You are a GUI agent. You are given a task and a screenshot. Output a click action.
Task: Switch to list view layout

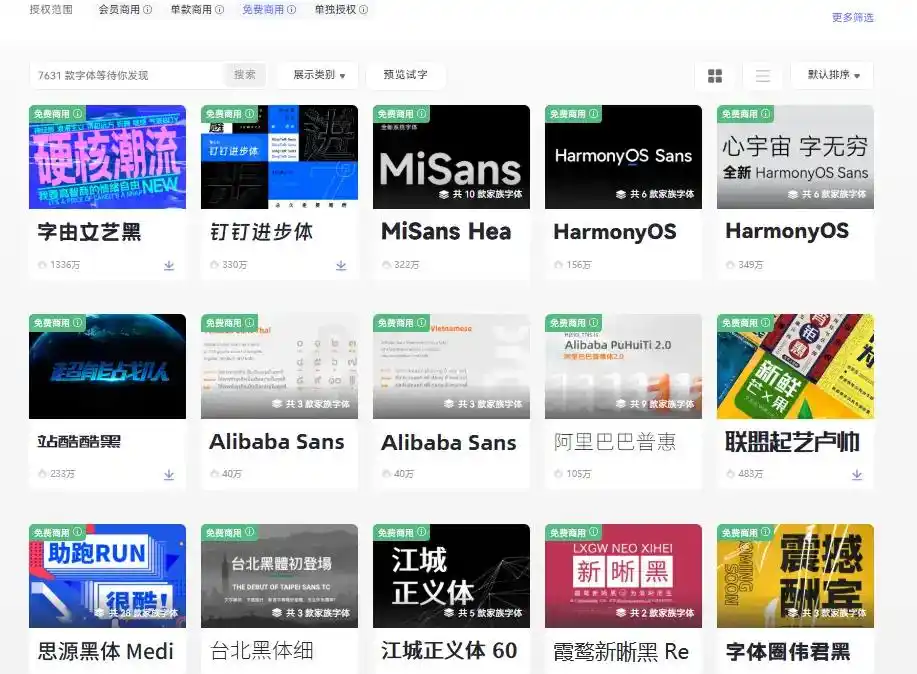pyautogui.click(x=761, y=75)
